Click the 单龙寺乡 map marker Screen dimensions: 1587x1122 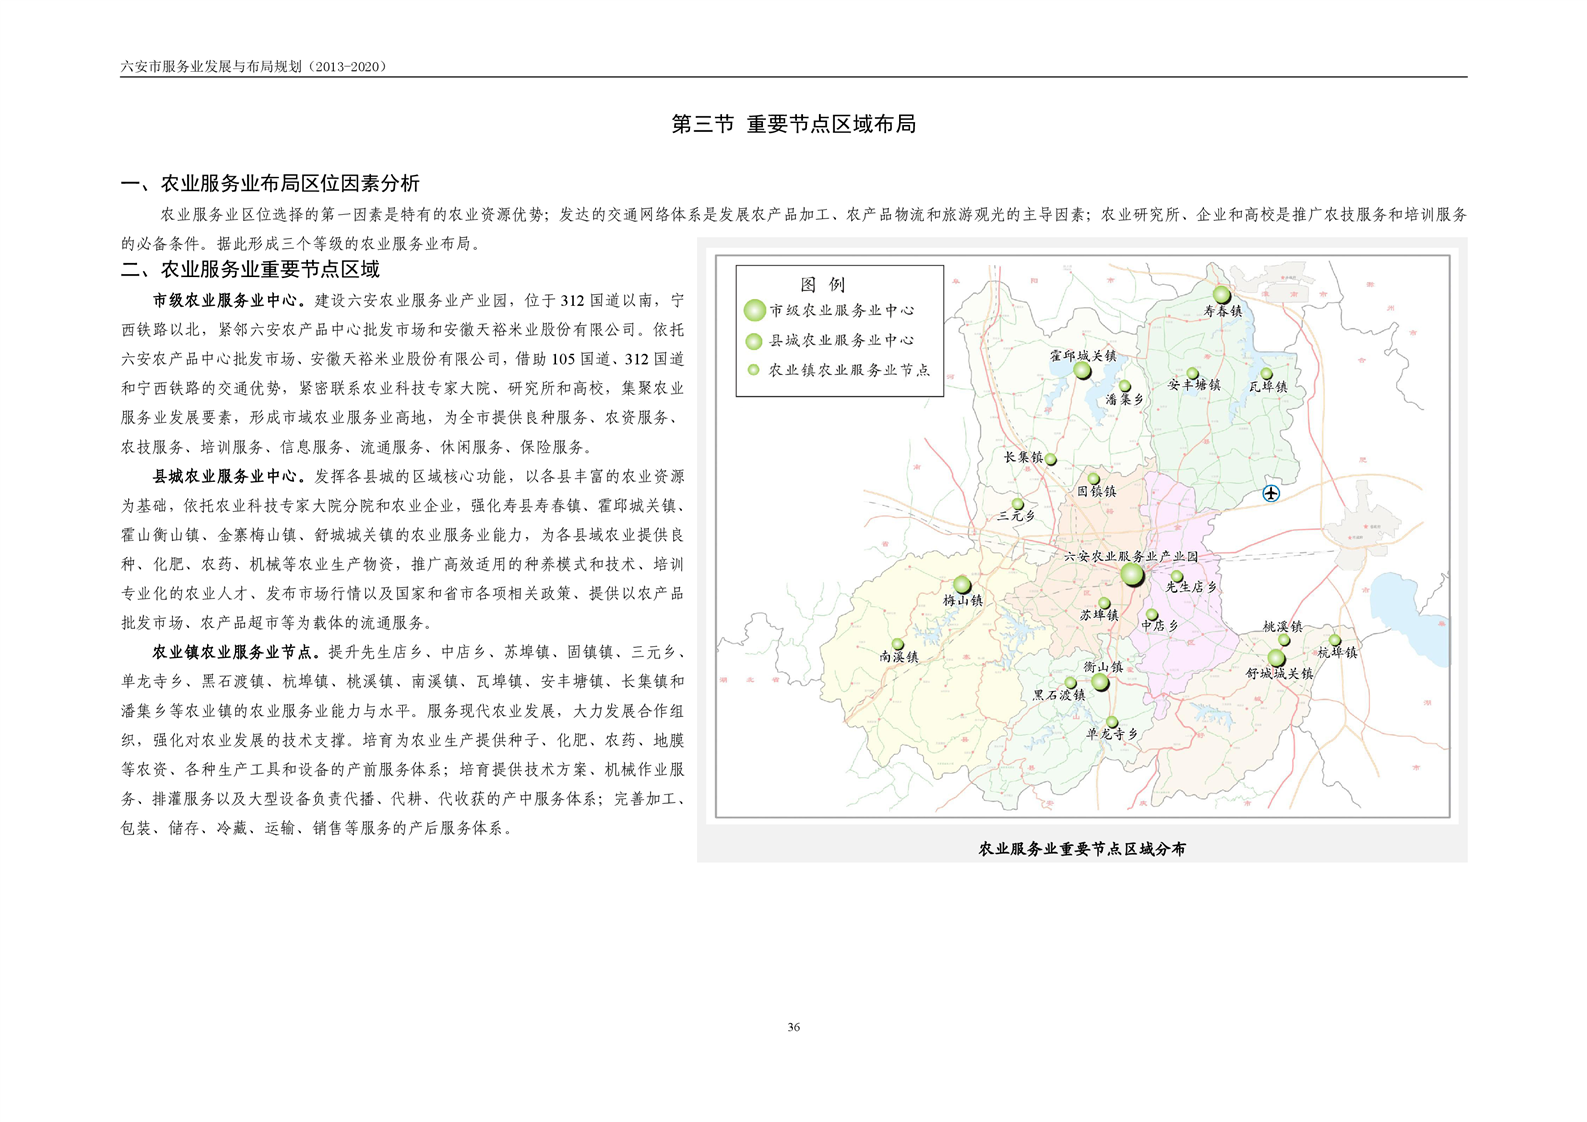1112,722
